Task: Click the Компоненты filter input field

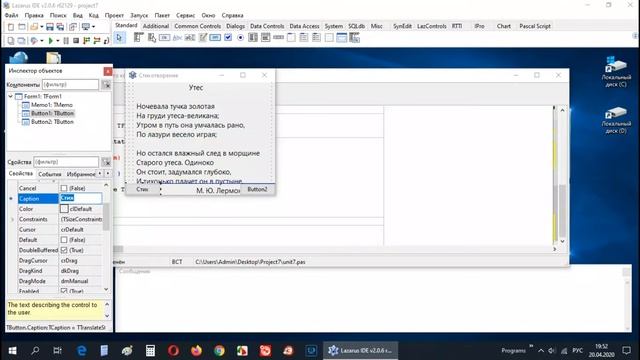Action: [71, 85]
